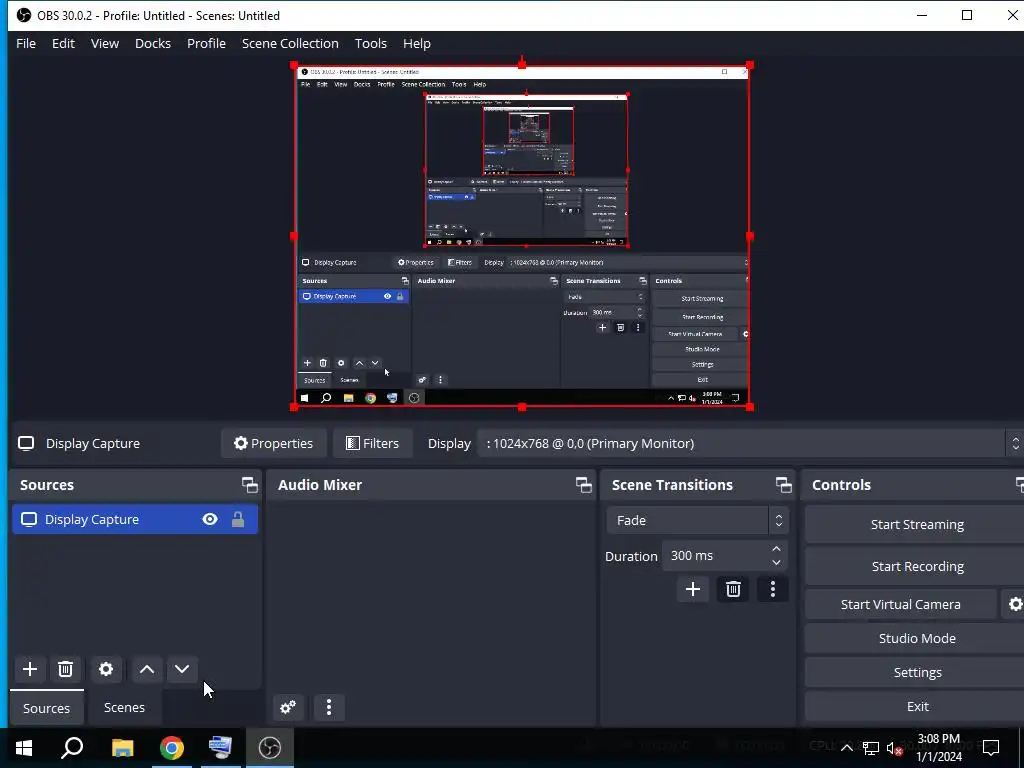
Task: Toggle Display Capture visibility eye
Action: point(210,519)
